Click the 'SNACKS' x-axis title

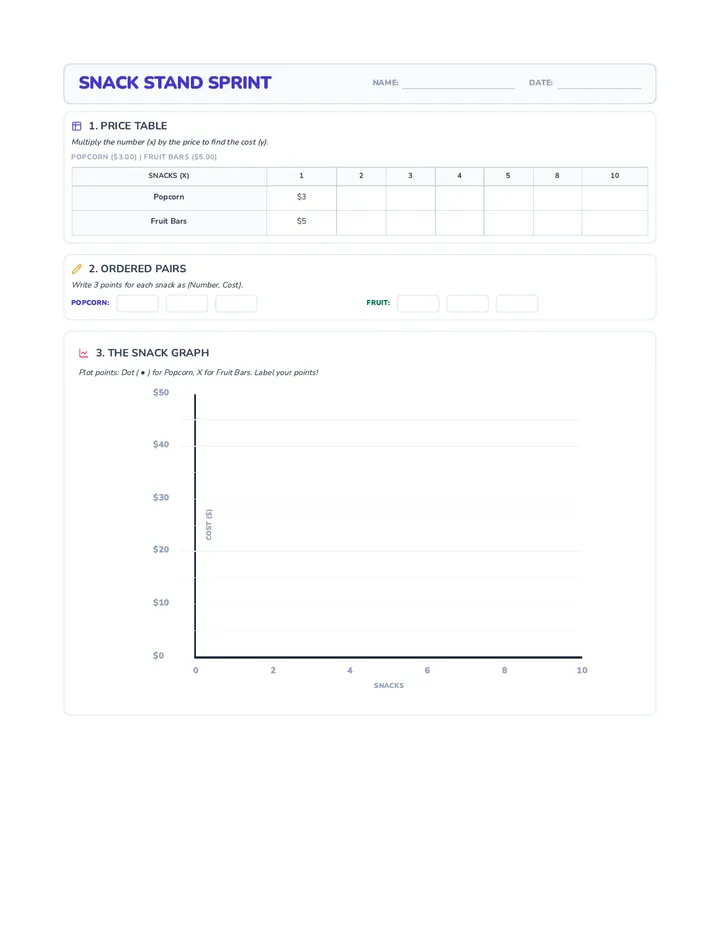tap(389, 686)
